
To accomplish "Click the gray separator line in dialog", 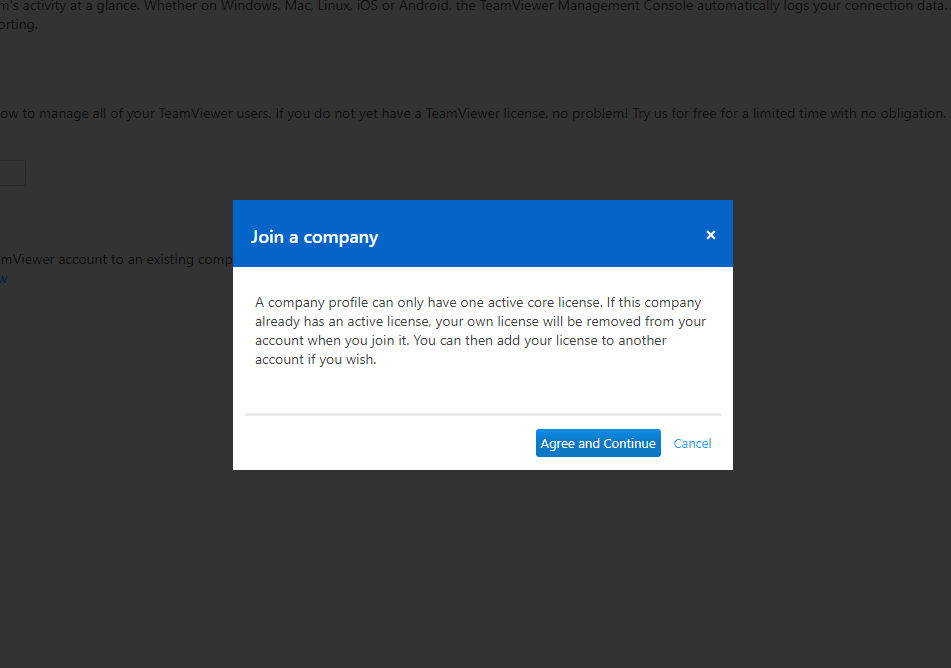I will [483, 414].
